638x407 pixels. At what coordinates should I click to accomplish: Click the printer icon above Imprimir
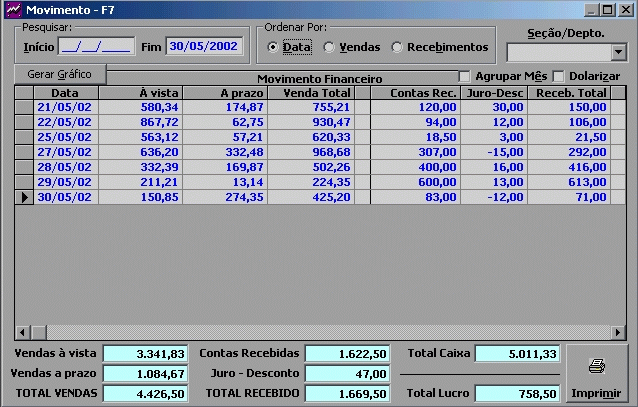pyautogui.click(x=596, y=366)
